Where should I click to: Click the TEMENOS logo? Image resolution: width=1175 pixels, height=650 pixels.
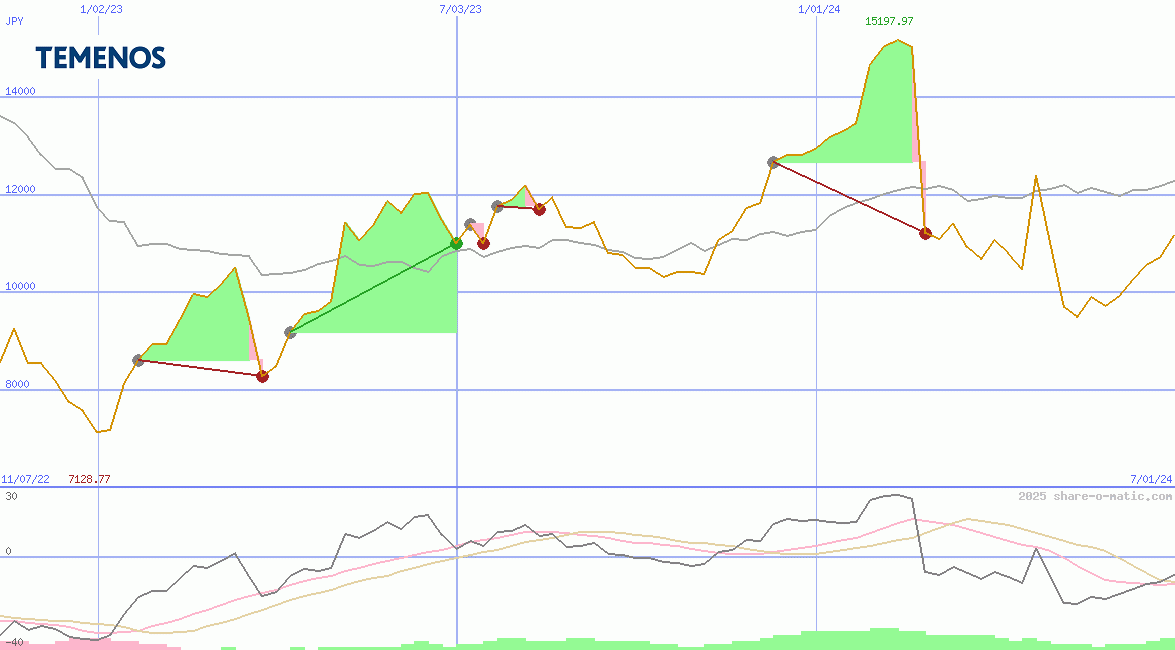[103, 57]
